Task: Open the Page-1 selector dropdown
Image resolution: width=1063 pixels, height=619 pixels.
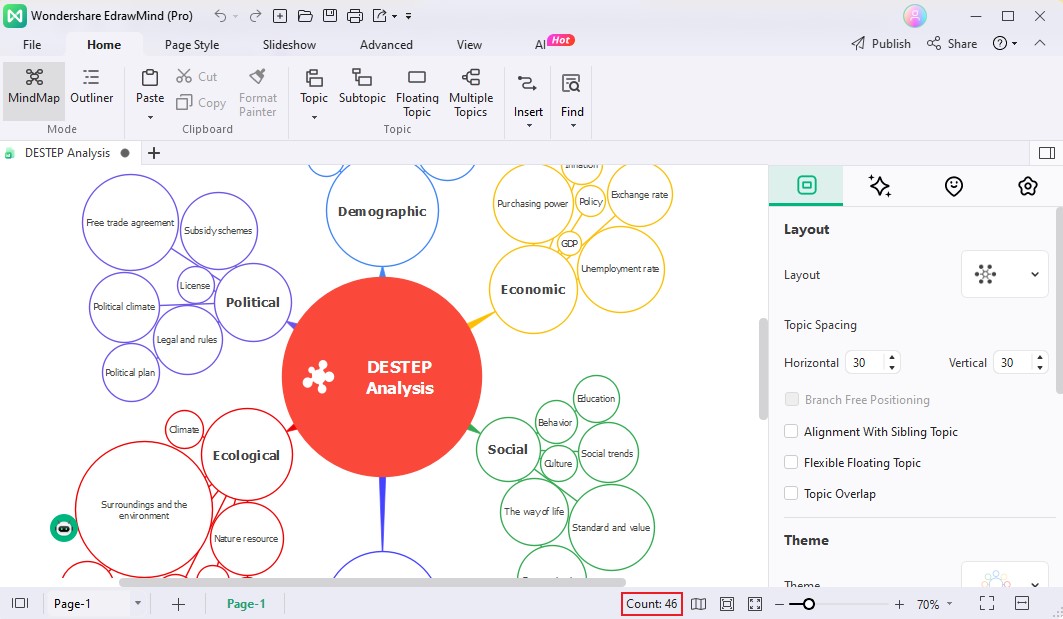Action: pos(138,603)
